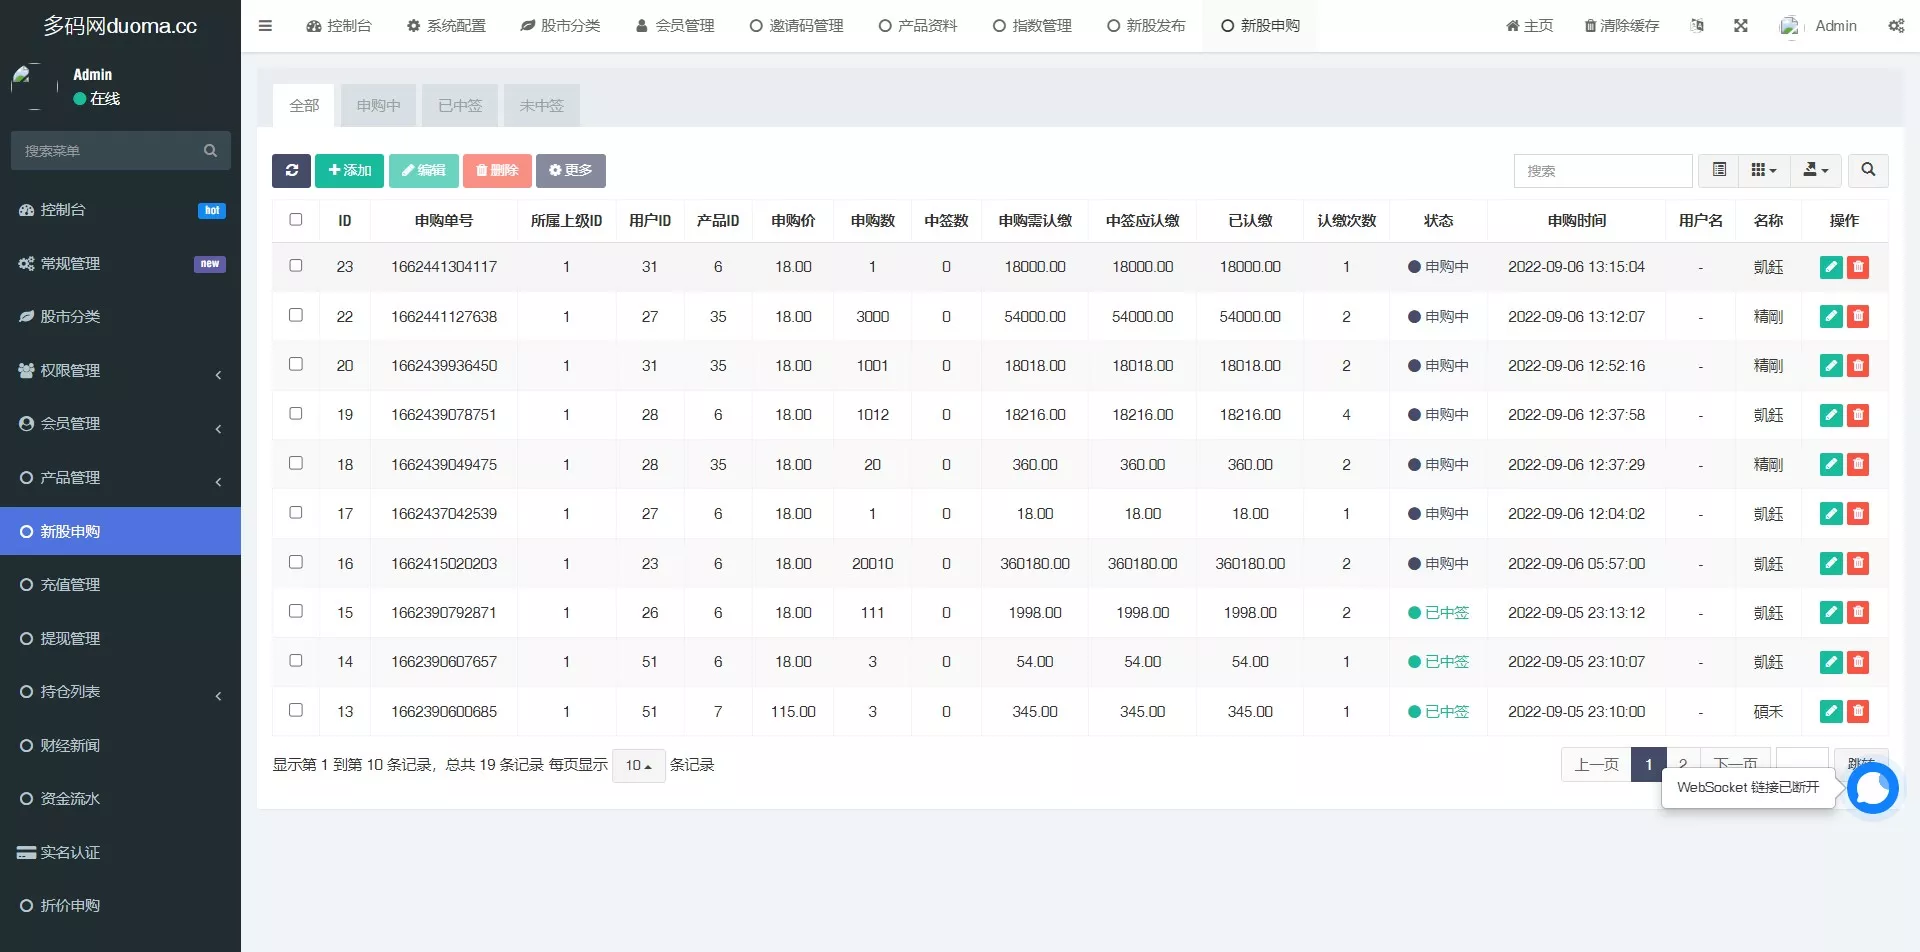The width and height of the screenshot is (1920, 952).
Task: Open the export data dropdown
Action: [x=1815, y=171]
